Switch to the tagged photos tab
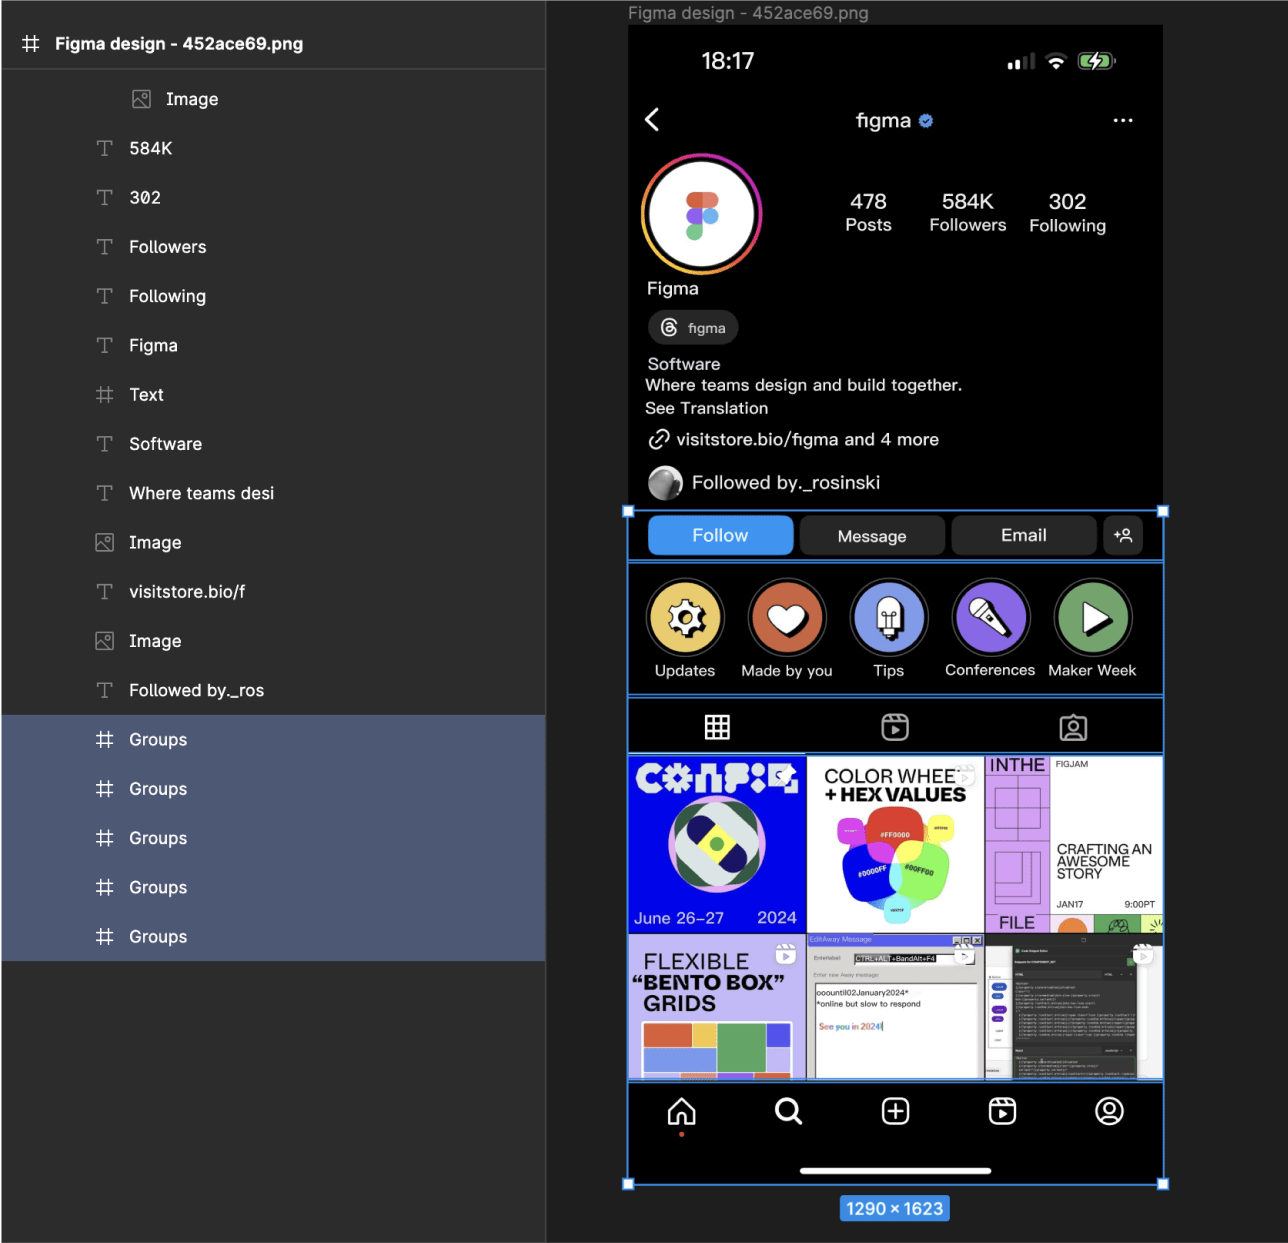 (x=1073, y=727)
